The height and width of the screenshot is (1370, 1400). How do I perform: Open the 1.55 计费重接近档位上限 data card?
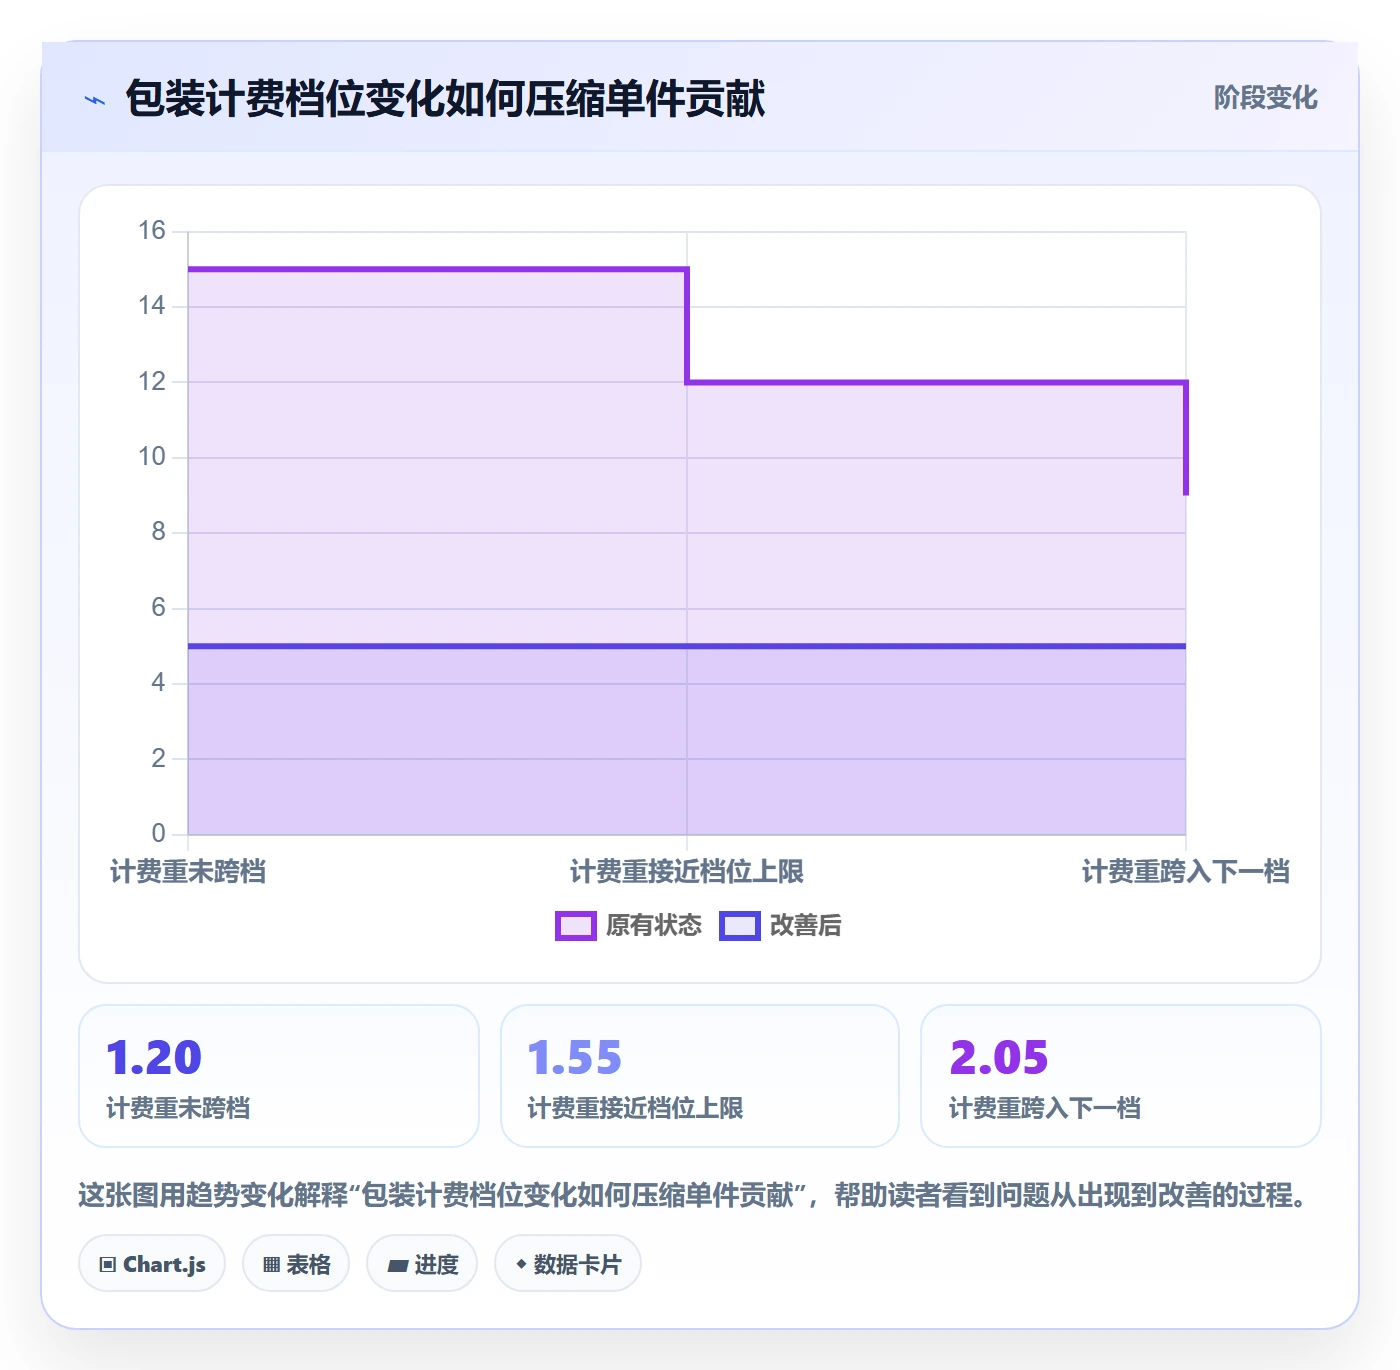click(x=700, y=1076)
